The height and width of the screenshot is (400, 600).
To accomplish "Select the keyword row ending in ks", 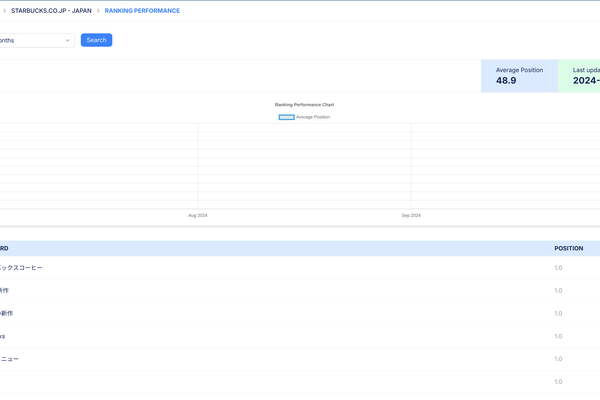I will (3, 336).
